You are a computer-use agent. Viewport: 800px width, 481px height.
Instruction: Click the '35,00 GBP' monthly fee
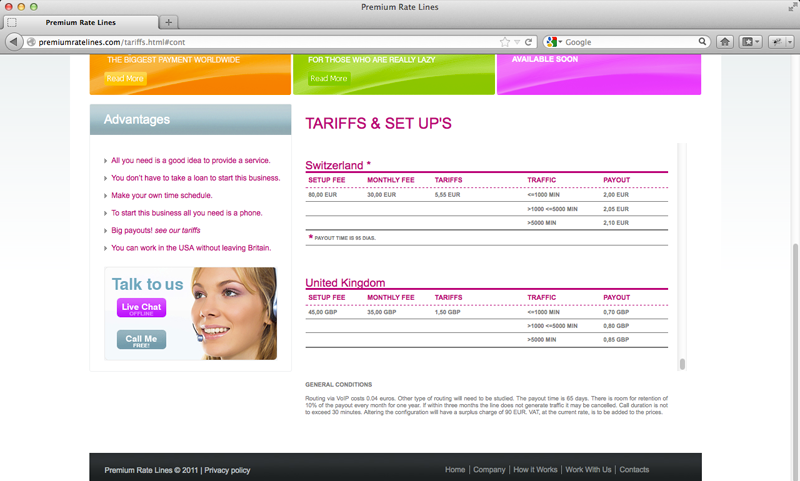click(382, 312)
